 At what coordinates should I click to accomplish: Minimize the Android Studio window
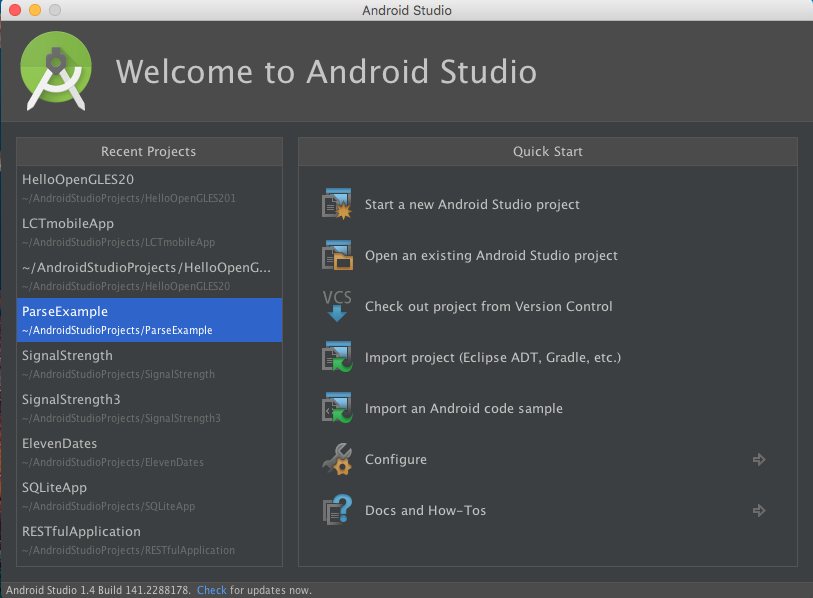[x=35, y=10]
